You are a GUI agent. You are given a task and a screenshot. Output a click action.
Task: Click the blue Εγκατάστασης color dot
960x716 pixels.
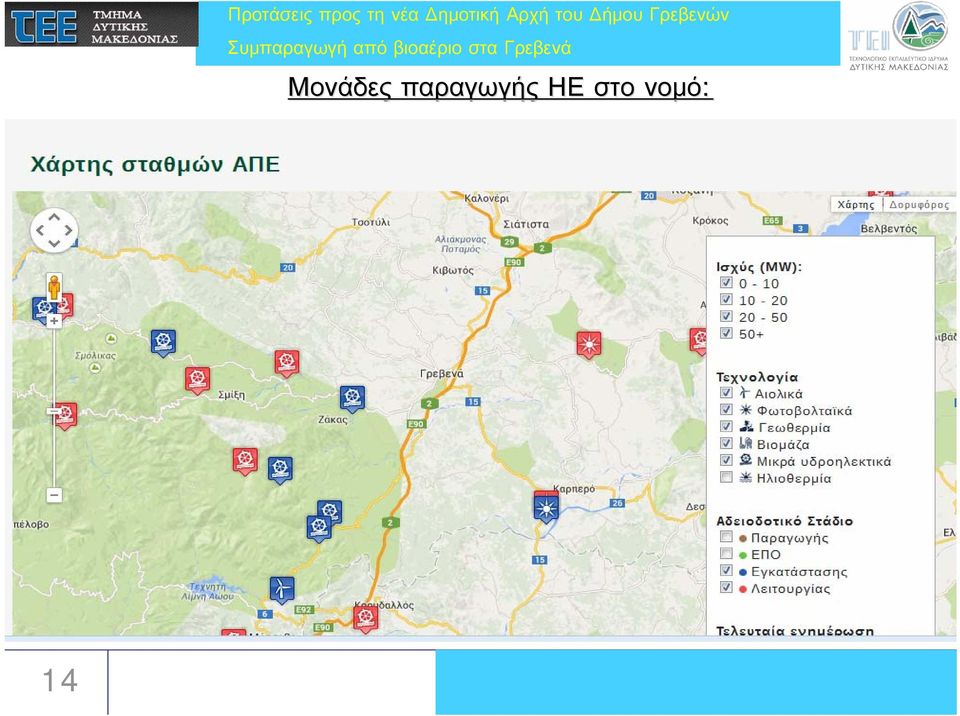743,573
